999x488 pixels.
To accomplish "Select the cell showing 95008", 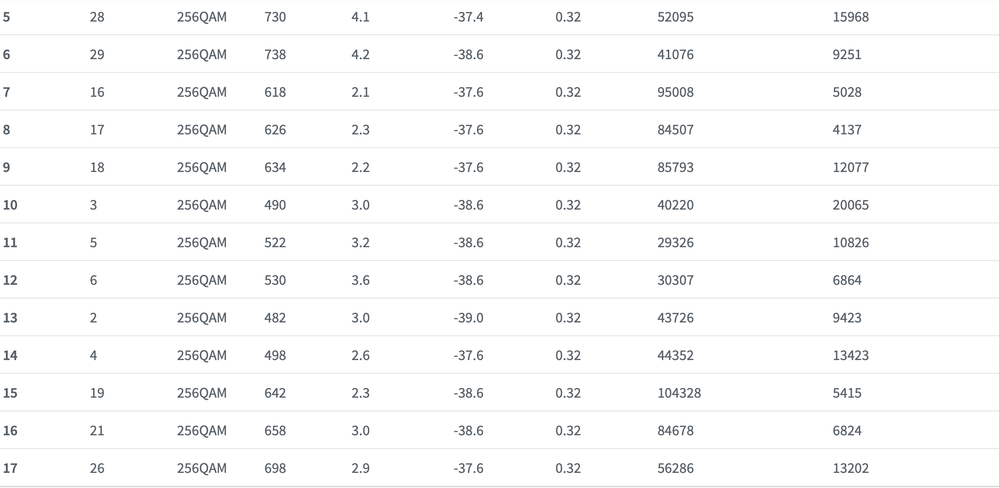I will pyautogui.click(x=674, y=92).
